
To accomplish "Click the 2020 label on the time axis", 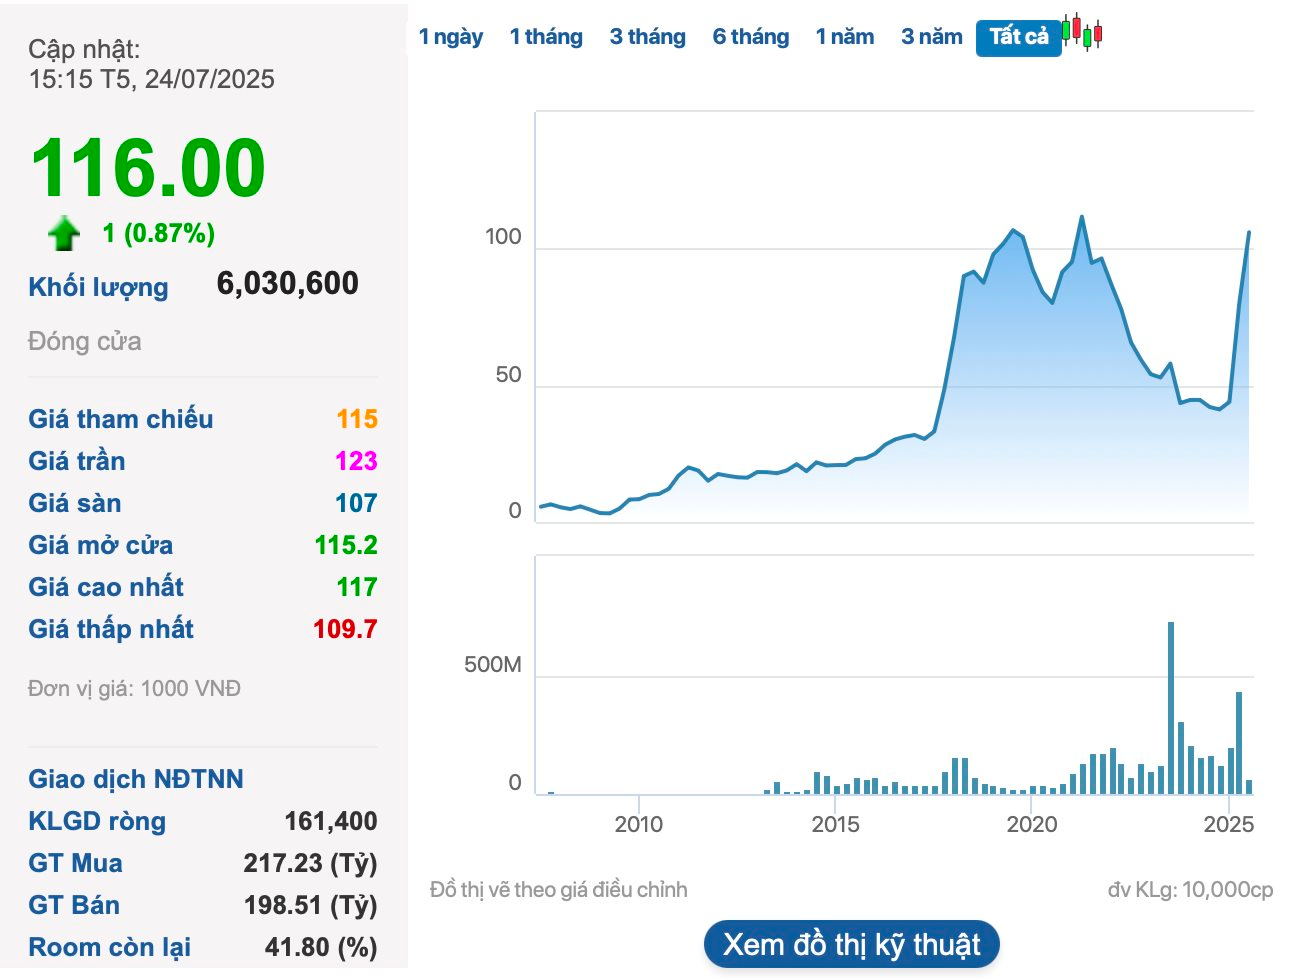I will [x=1031, y=824].
